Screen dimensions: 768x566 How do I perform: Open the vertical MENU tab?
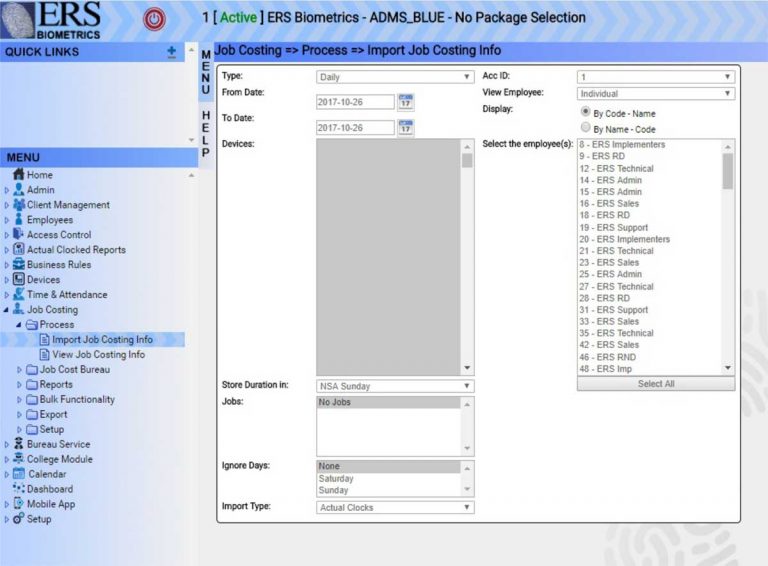click(206, 71)
